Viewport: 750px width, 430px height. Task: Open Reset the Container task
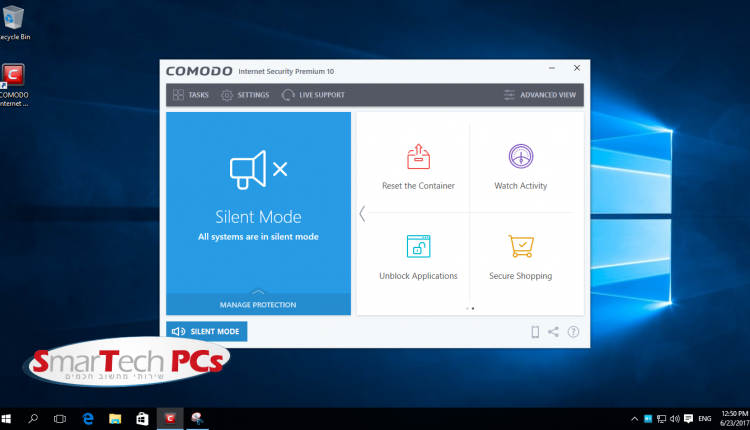point(418,167)
